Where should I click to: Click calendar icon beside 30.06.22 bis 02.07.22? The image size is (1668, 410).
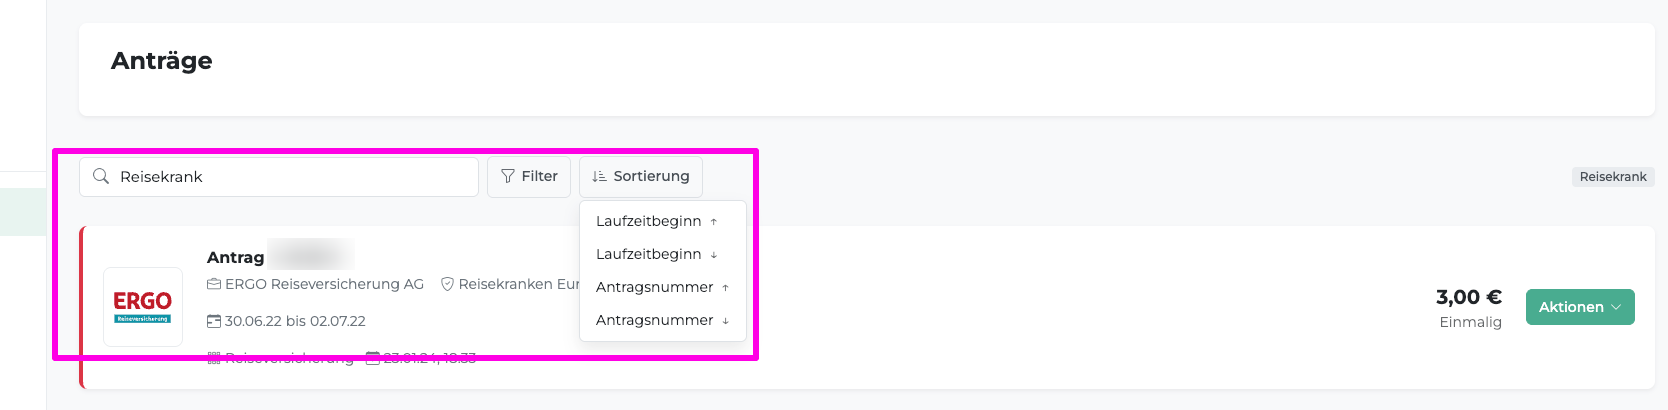(x=213, y=321)
